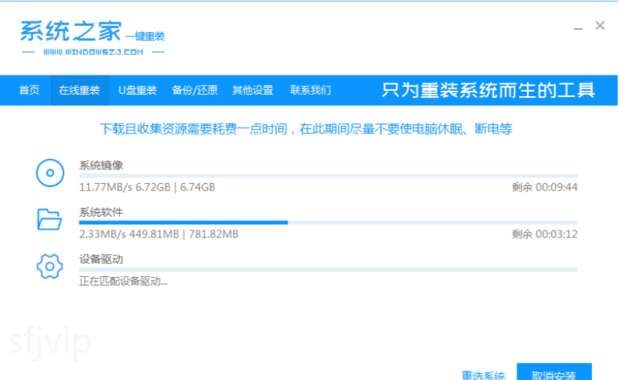Go to the 其他设置 tab

coord(253,90)
